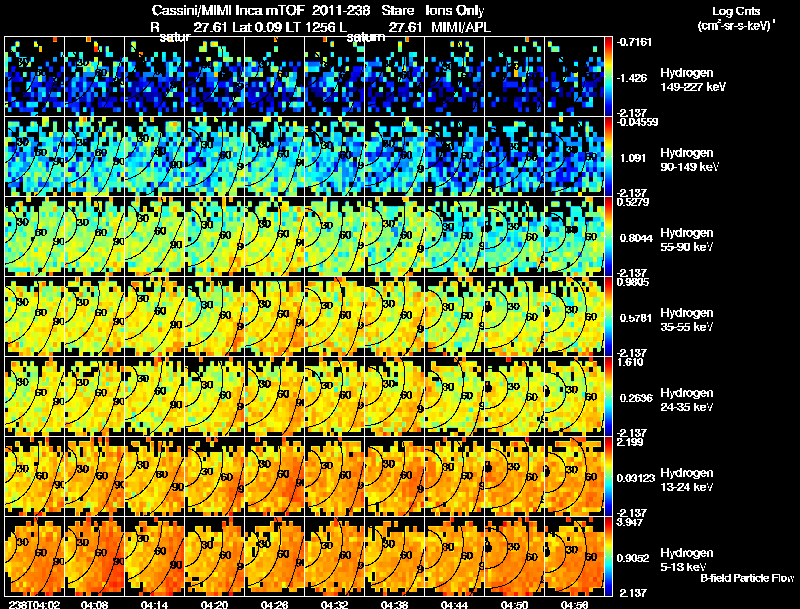
Task: Click the 0.2636 color scale value
Action: 636,398
